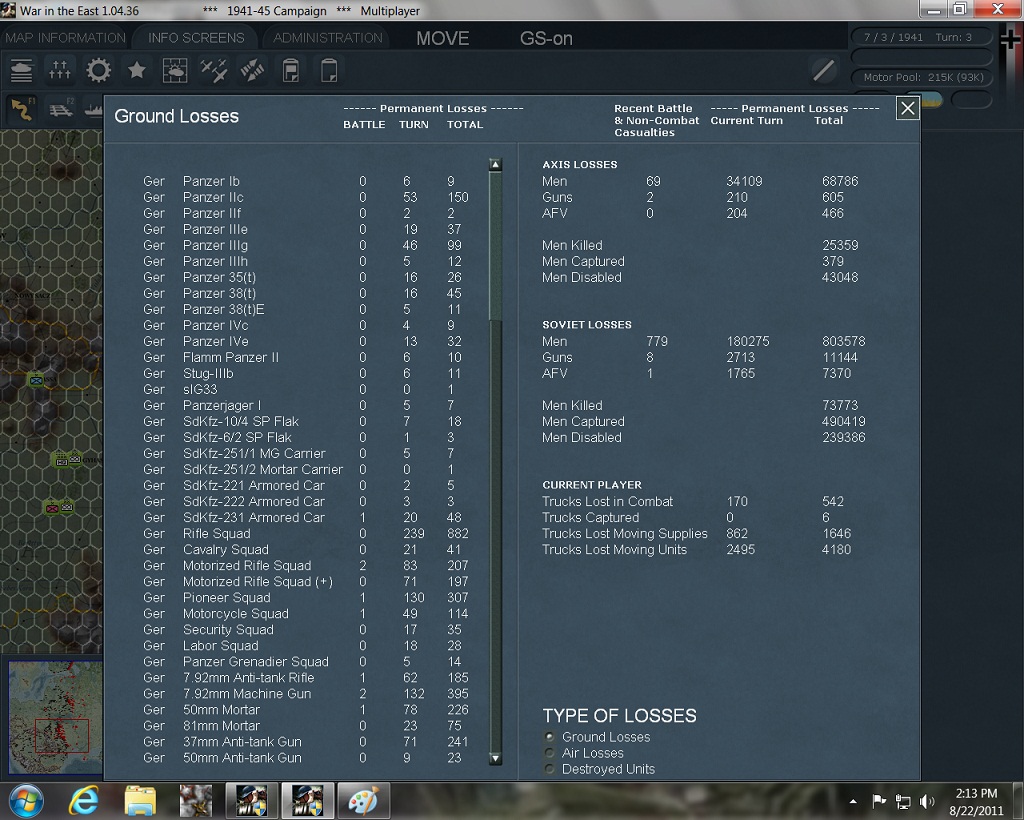Click the Motorized Rifle Squad (+) row
Screen dimensions: 1024x820
306,581
